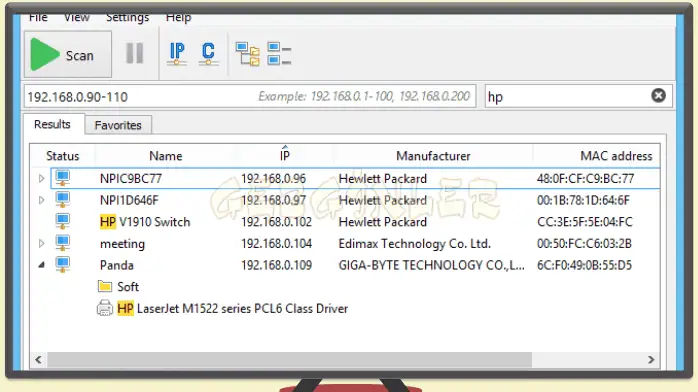Click MAC address 00:50:FC:C6:03:2B
The width and height of the screenshot is (698, 392).
[x=584, y=243]
